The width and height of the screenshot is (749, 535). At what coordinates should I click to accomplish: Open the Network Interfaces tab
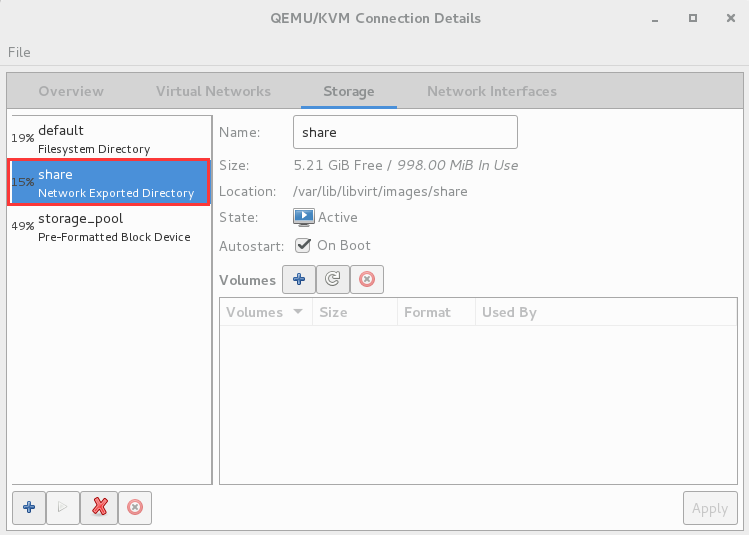(x=492, y=91)
